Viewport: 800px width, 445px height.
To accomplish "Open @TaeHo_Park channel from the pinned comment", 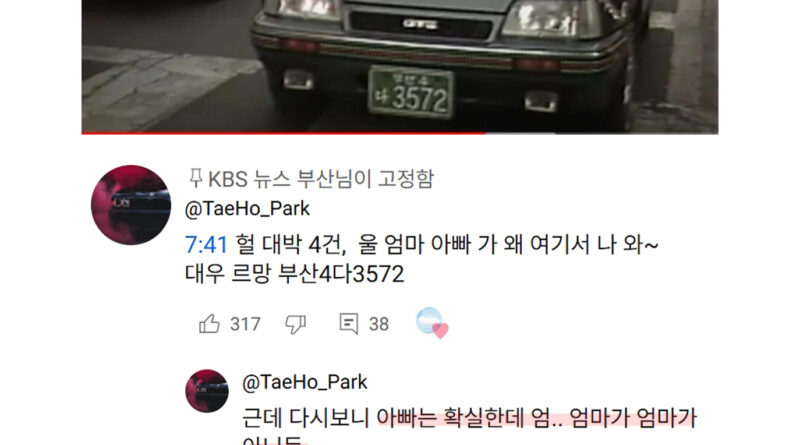I will 247,209.
